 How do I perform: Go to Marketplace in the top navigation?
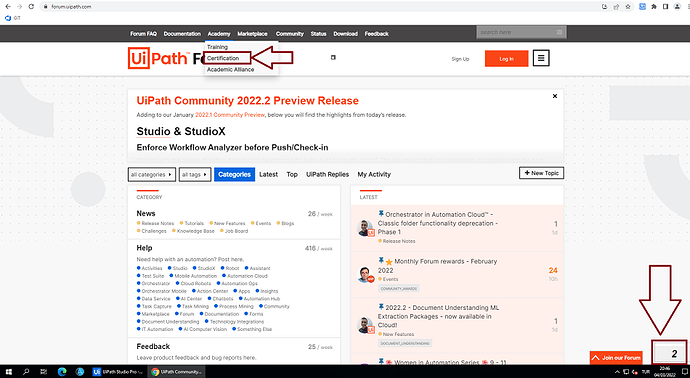pos(253,34)
